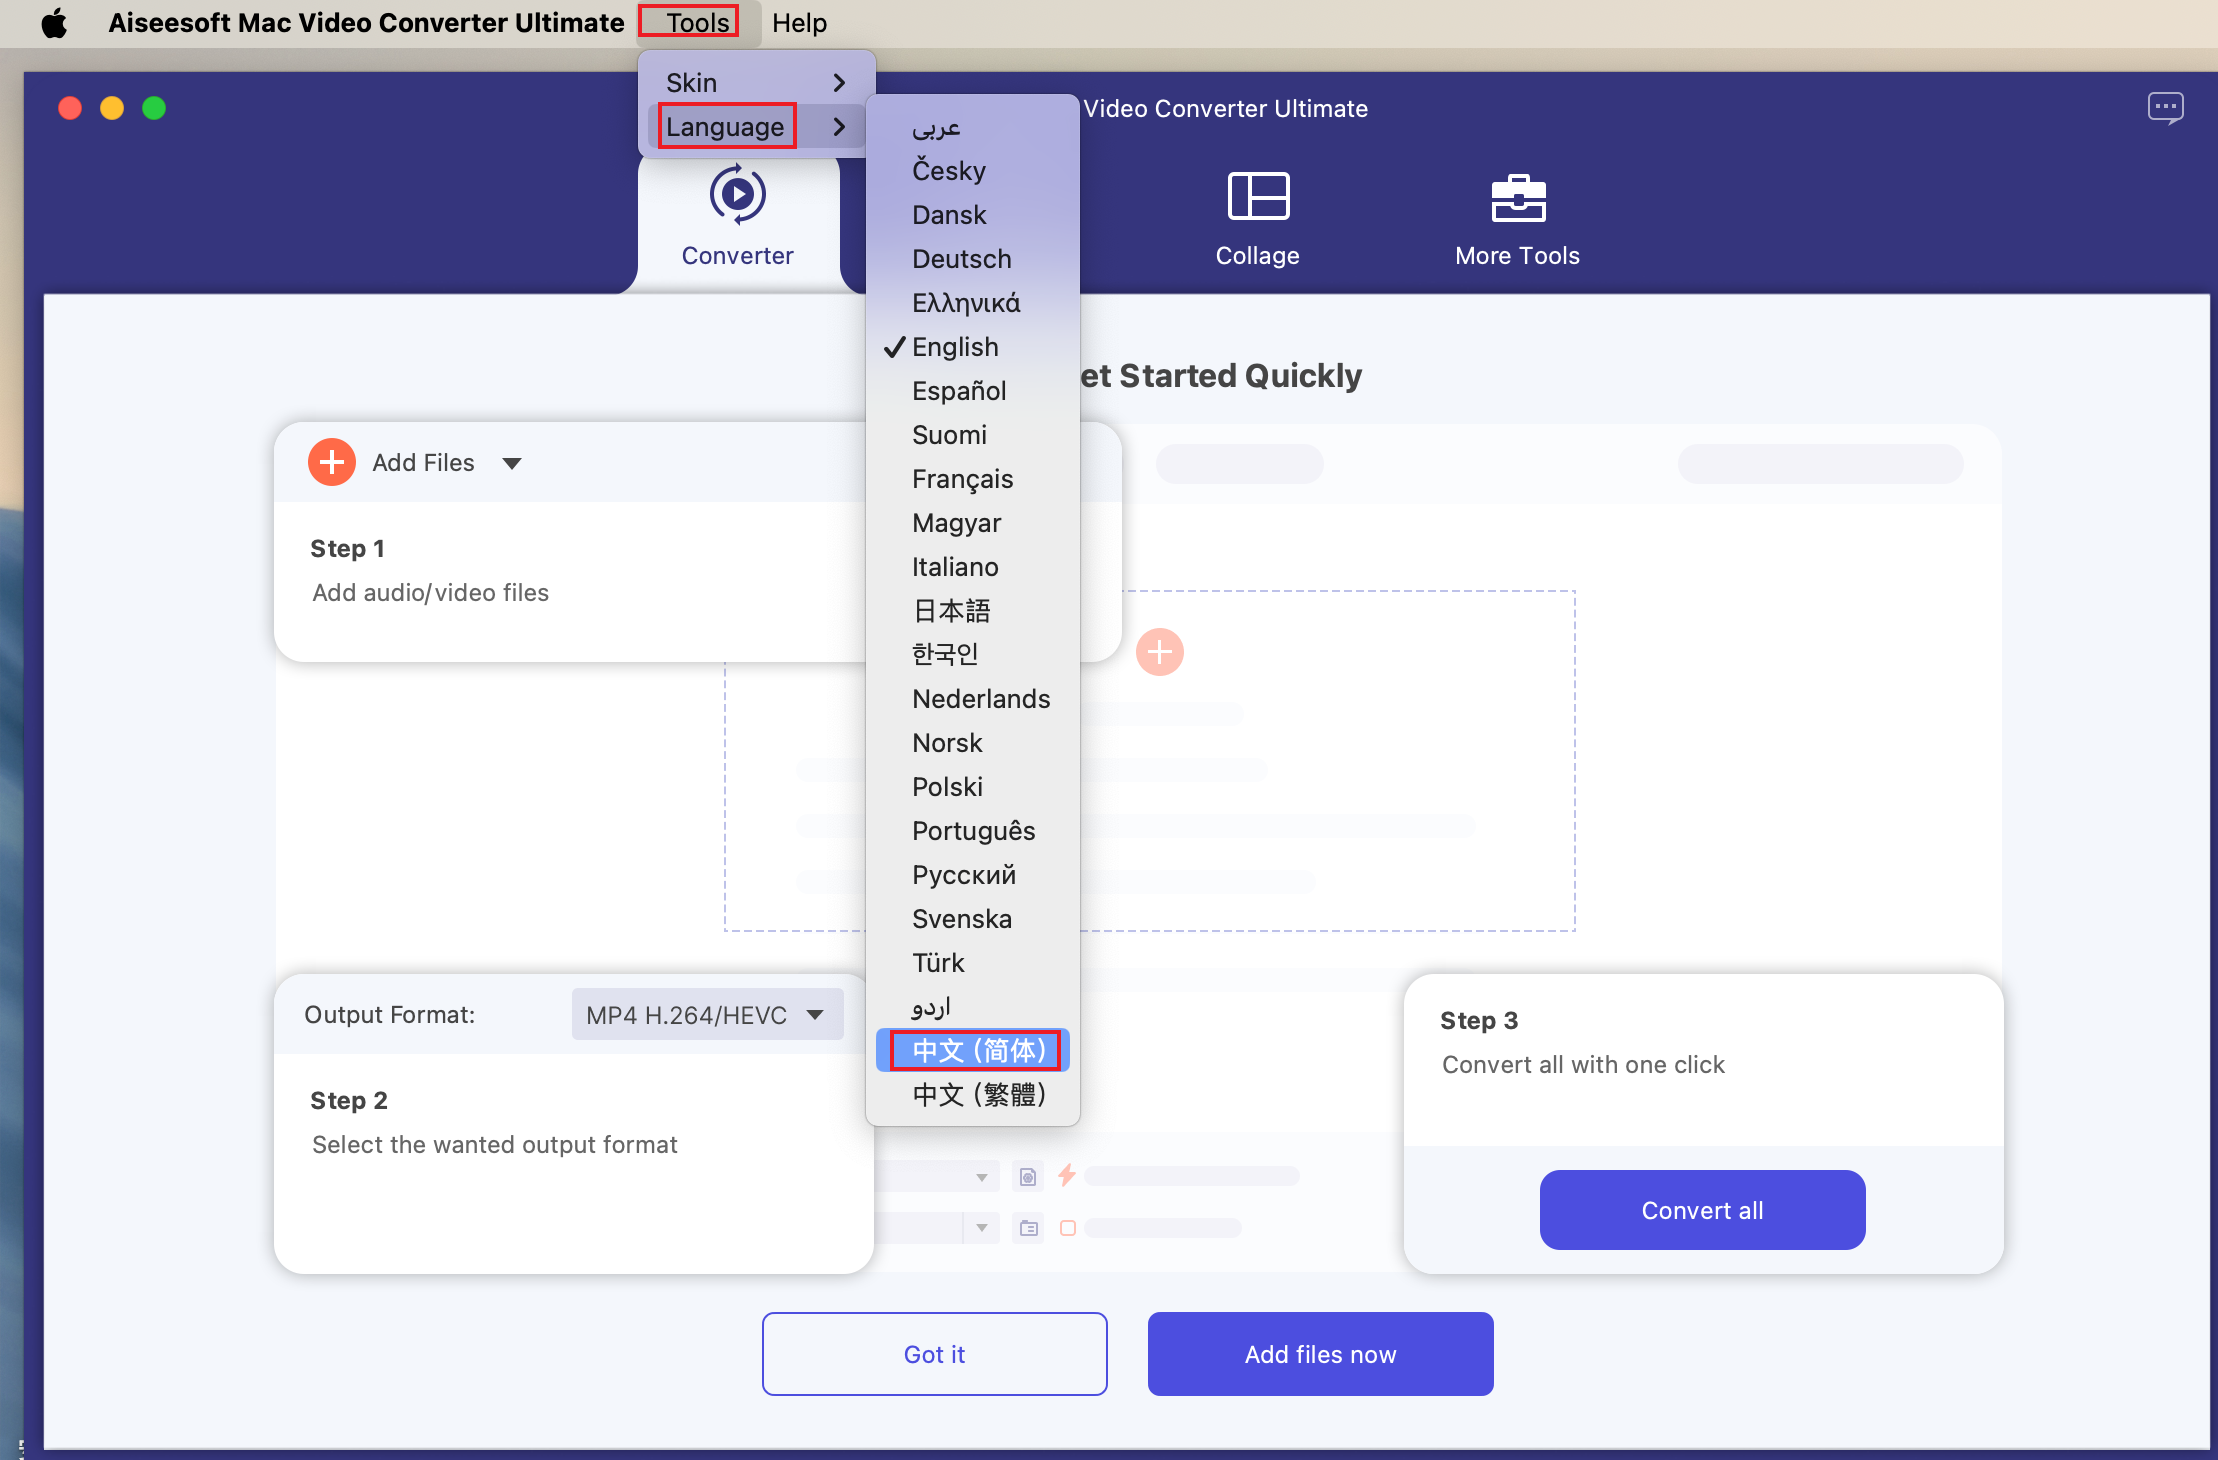Select 中文 (繁體) language
Viewport: 2218px width, 1460px height.
click(x=973, y=1094)
